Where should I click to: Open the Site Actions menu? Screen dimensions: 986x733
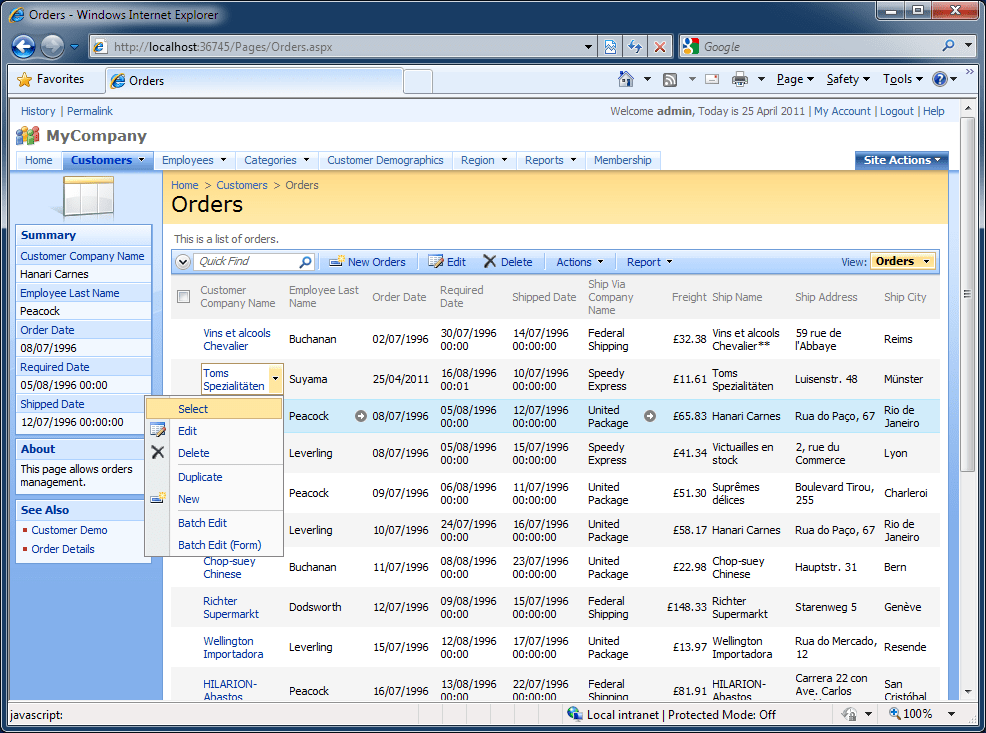coord(902,160)
